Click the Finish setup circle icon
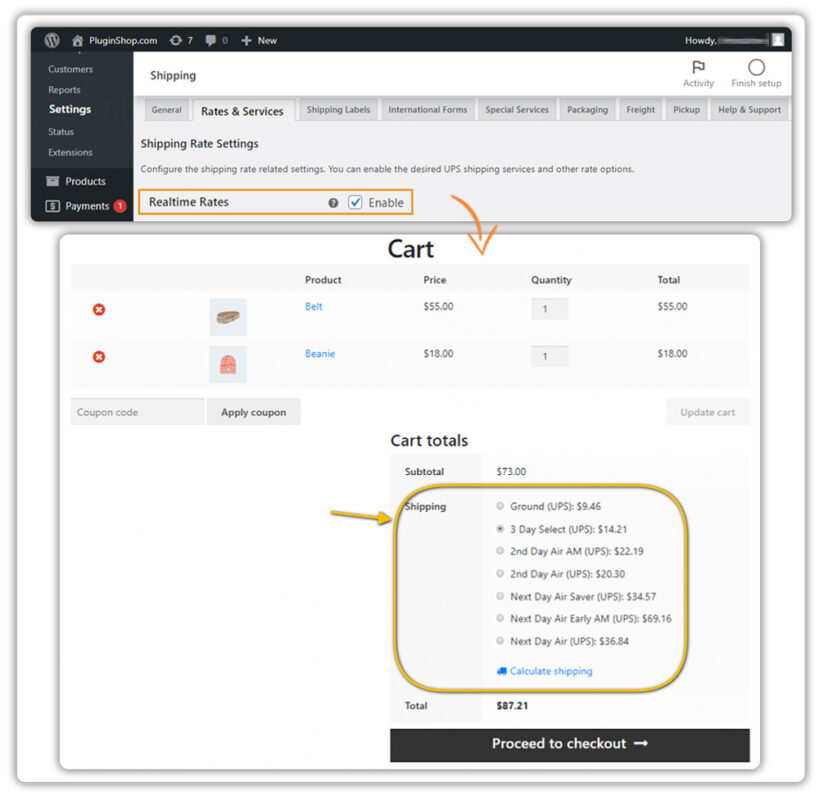This screenshot has height=800, width=819. (756, 67)
